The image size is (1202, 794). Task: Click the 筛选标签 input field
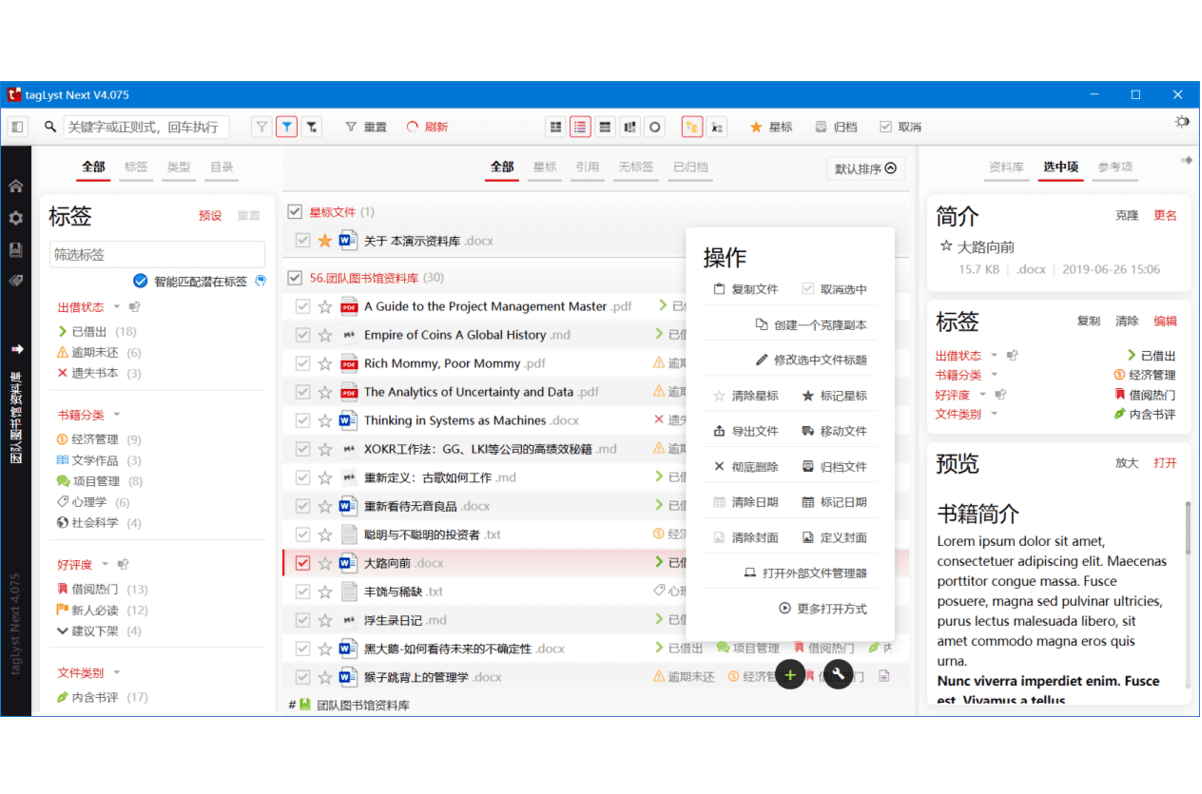pos(157,254)
